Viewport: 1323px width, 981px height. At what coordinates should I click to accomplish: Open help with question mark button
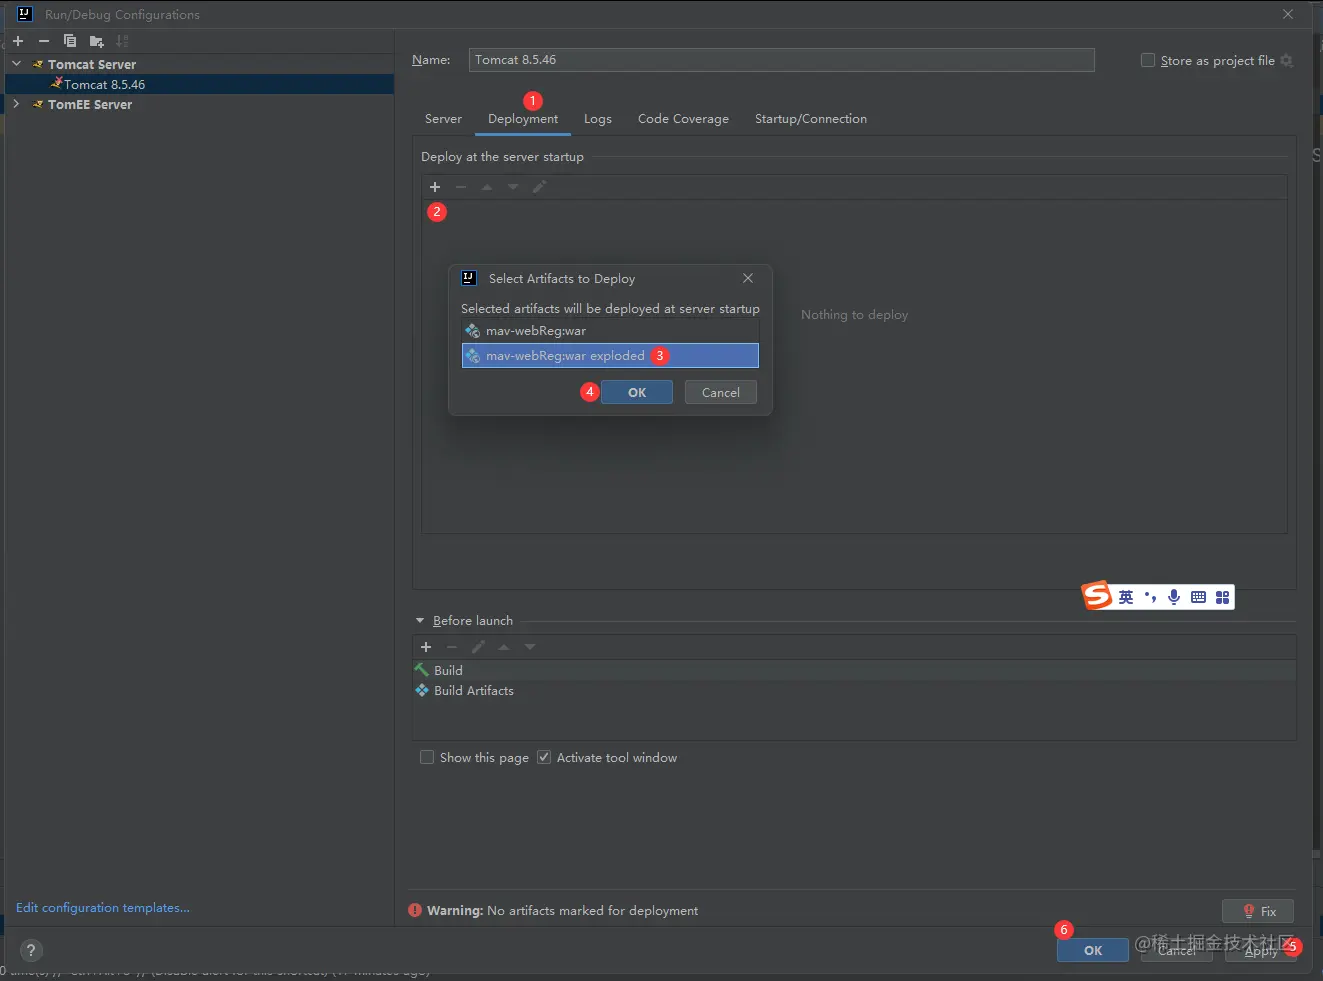coord(31,951)
